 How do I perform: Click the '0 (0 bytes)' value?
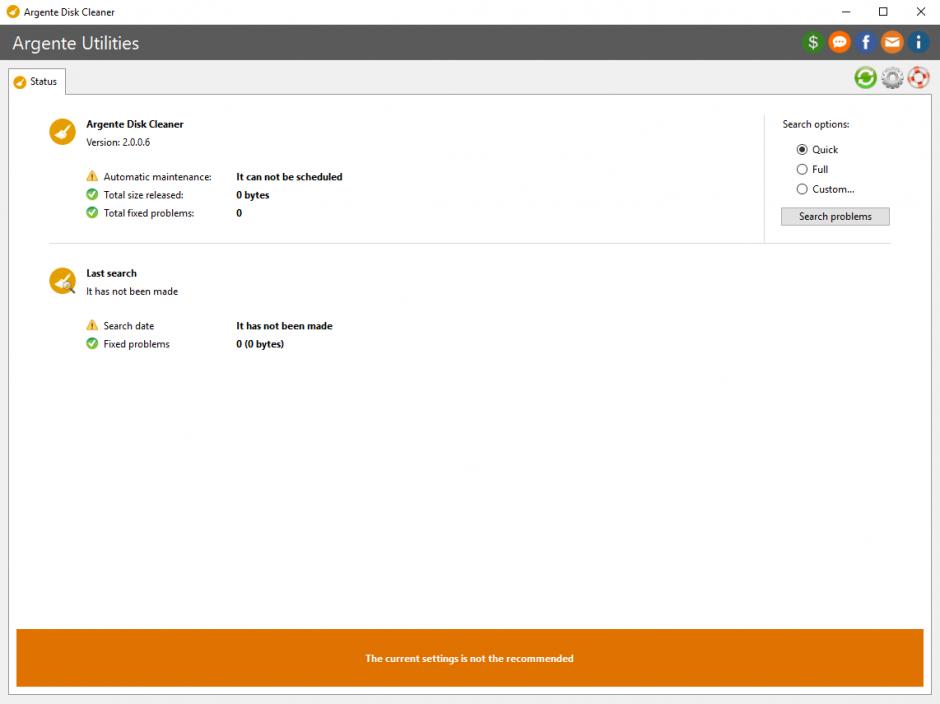click(x=260, y=344)
